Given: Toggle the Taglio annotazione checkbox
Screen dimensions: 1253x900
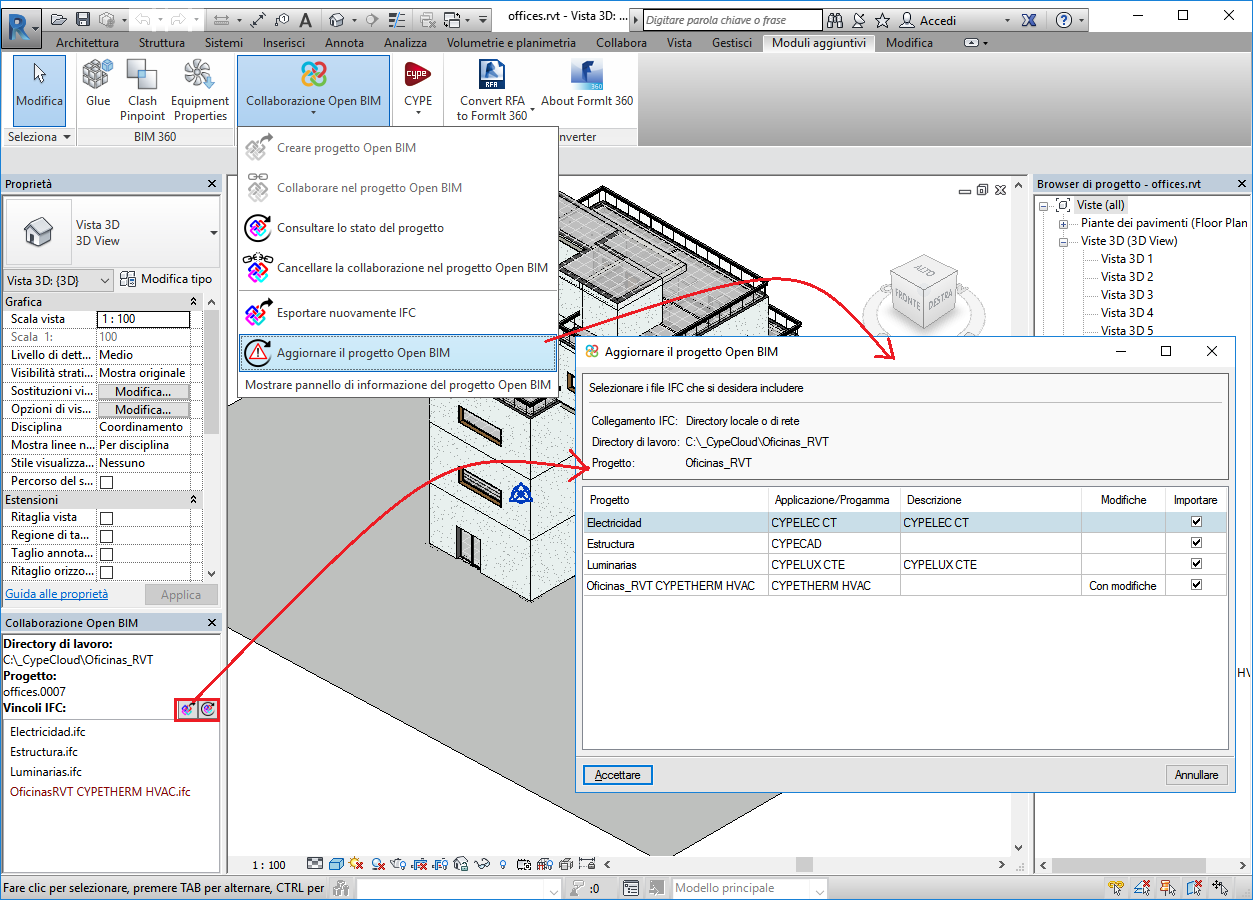Looking at the screenshot, I should pyautogui.click(x=106, y=554).
